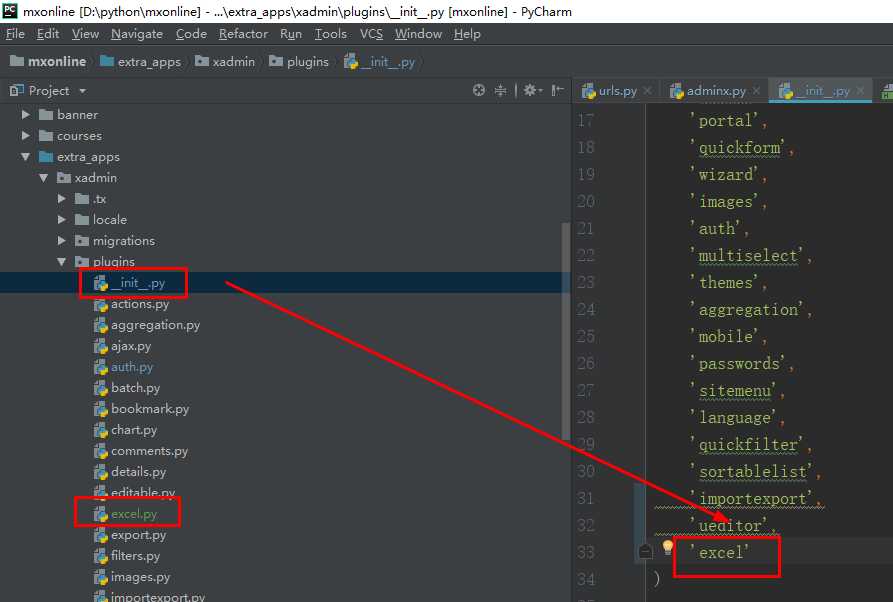This screenshot has width=893, height=602.
Task: Click the 'quickform' string on line 18
Action: point(737,148)
